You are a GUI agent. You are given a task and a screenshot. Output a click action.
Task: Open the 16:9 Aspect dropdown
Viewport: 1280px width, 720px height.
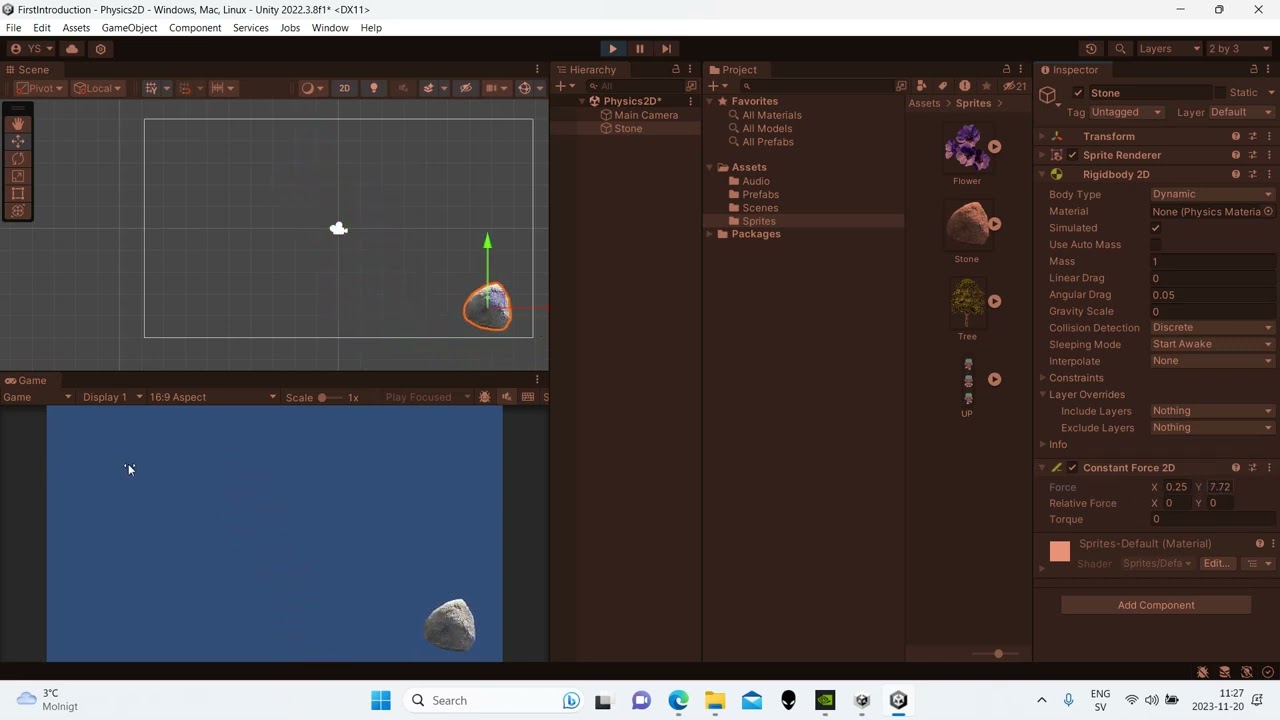tap(212, 397)
